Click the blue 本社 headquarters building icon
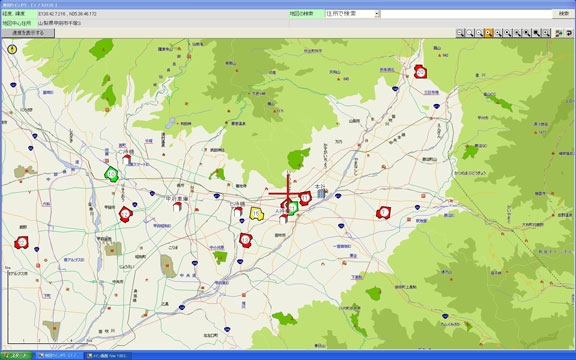Viewport: 576px width, 360px height. (321, 194)
